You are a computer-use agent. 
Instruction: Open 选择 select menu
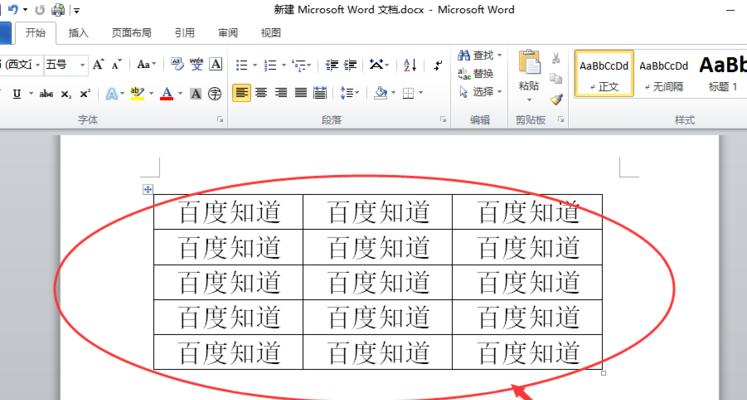tap(480, 91)
